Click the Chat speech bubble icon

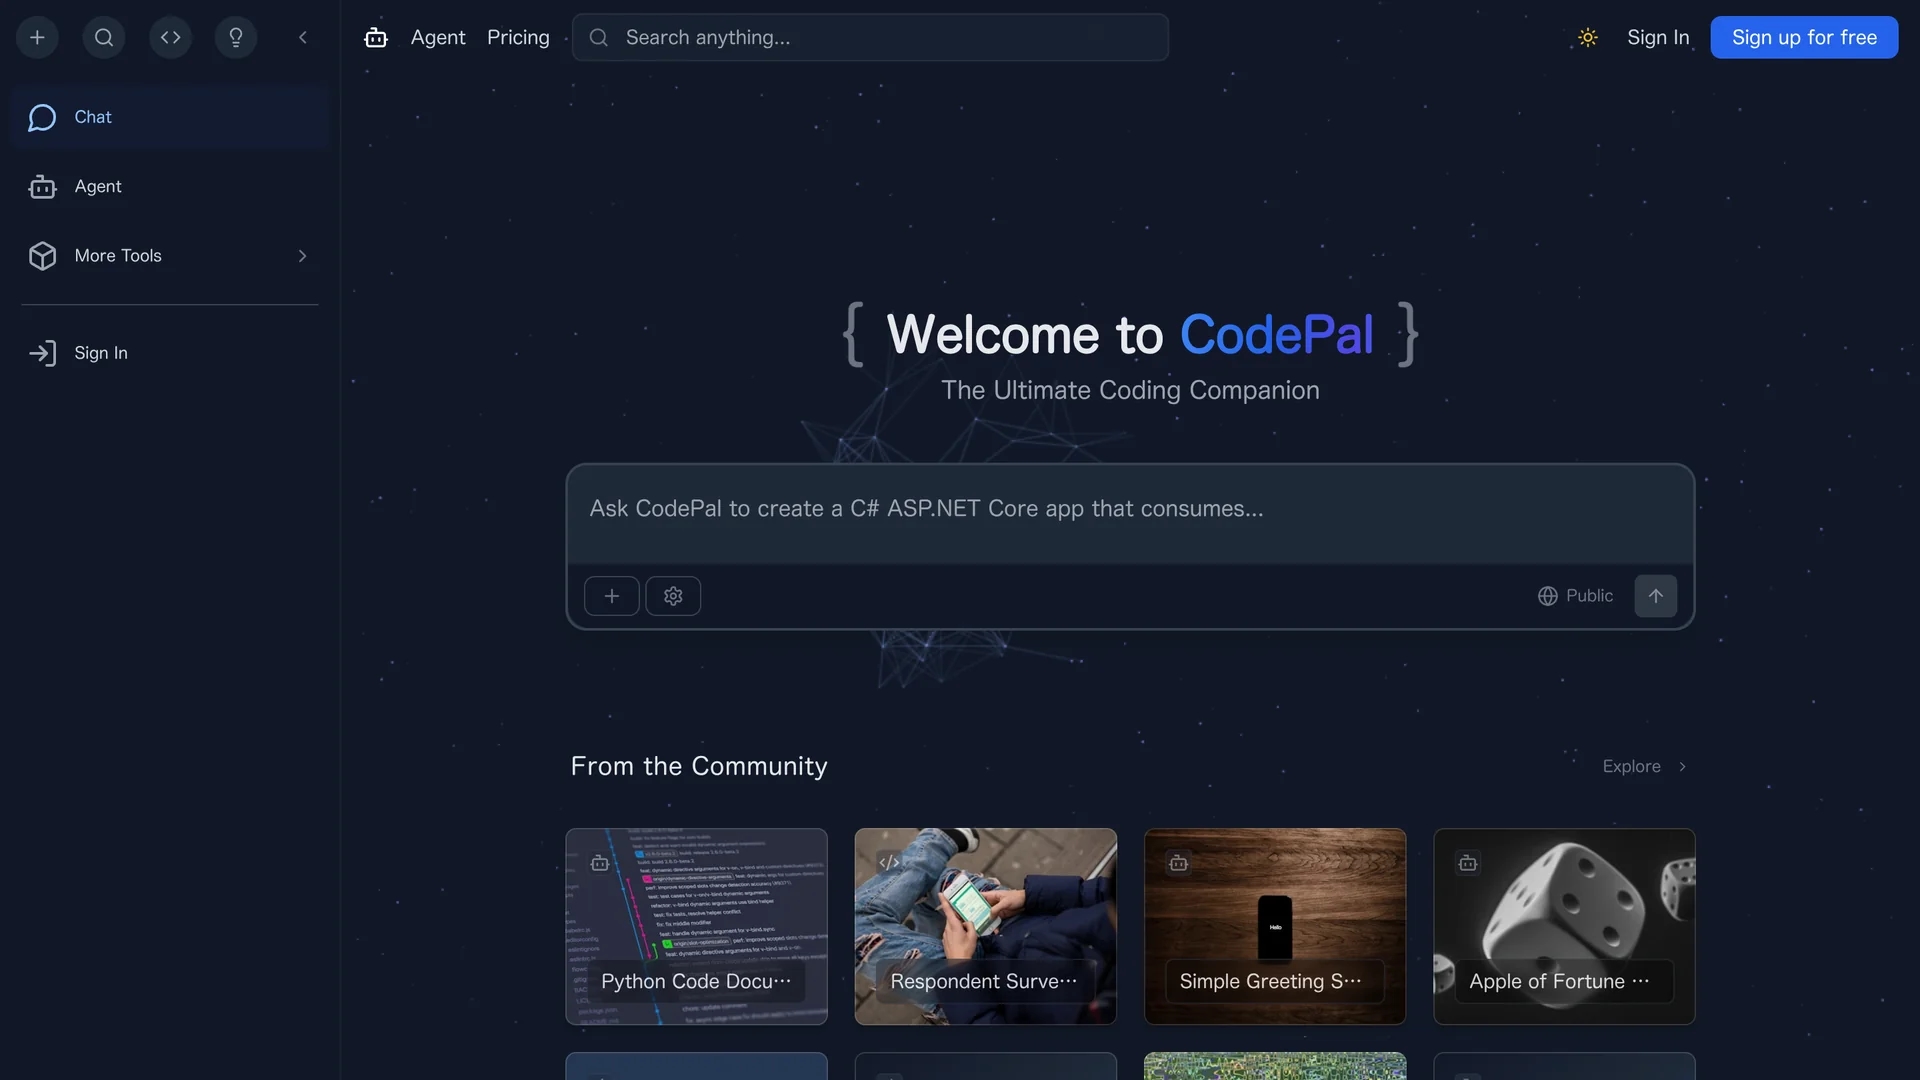point(42,118)
